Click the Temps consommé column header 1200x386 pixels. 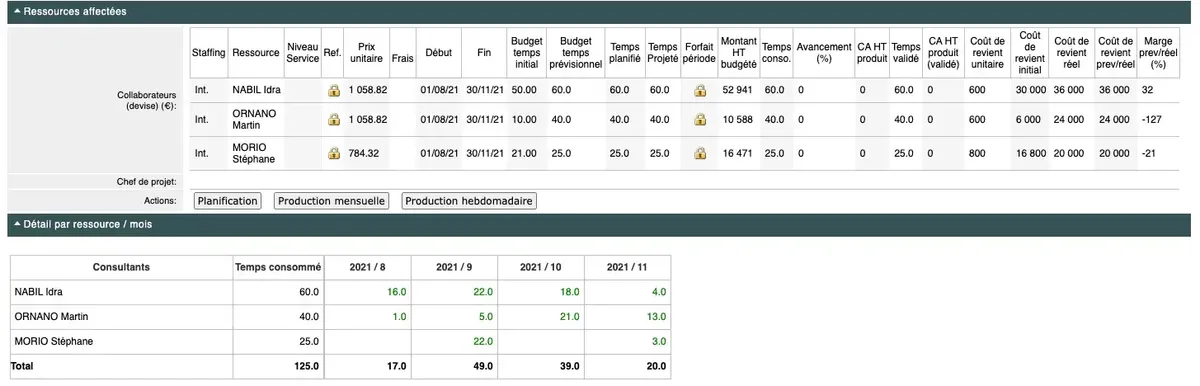coord(278,267)
